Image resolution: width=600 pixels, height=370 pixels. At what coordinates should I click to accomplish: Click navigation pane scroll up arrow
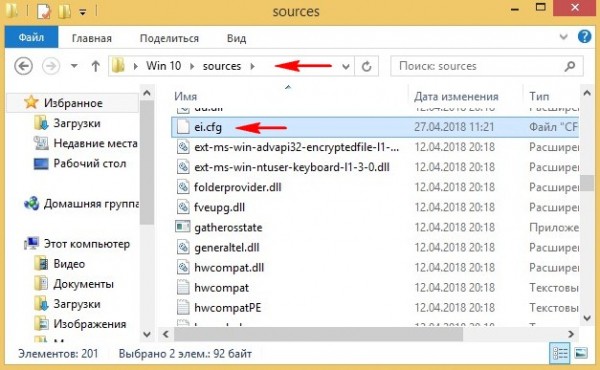(x=147, y=93)
